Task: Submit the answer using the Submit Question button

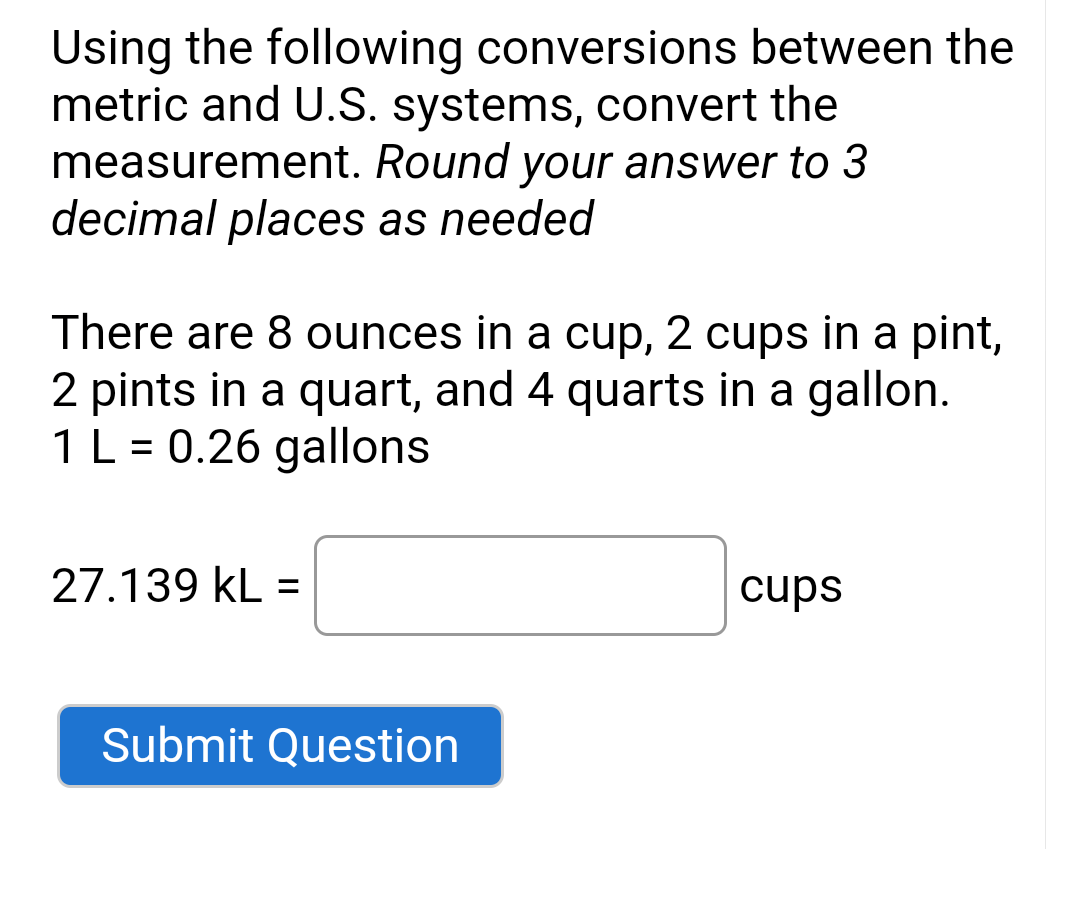Action: (280, 745)
